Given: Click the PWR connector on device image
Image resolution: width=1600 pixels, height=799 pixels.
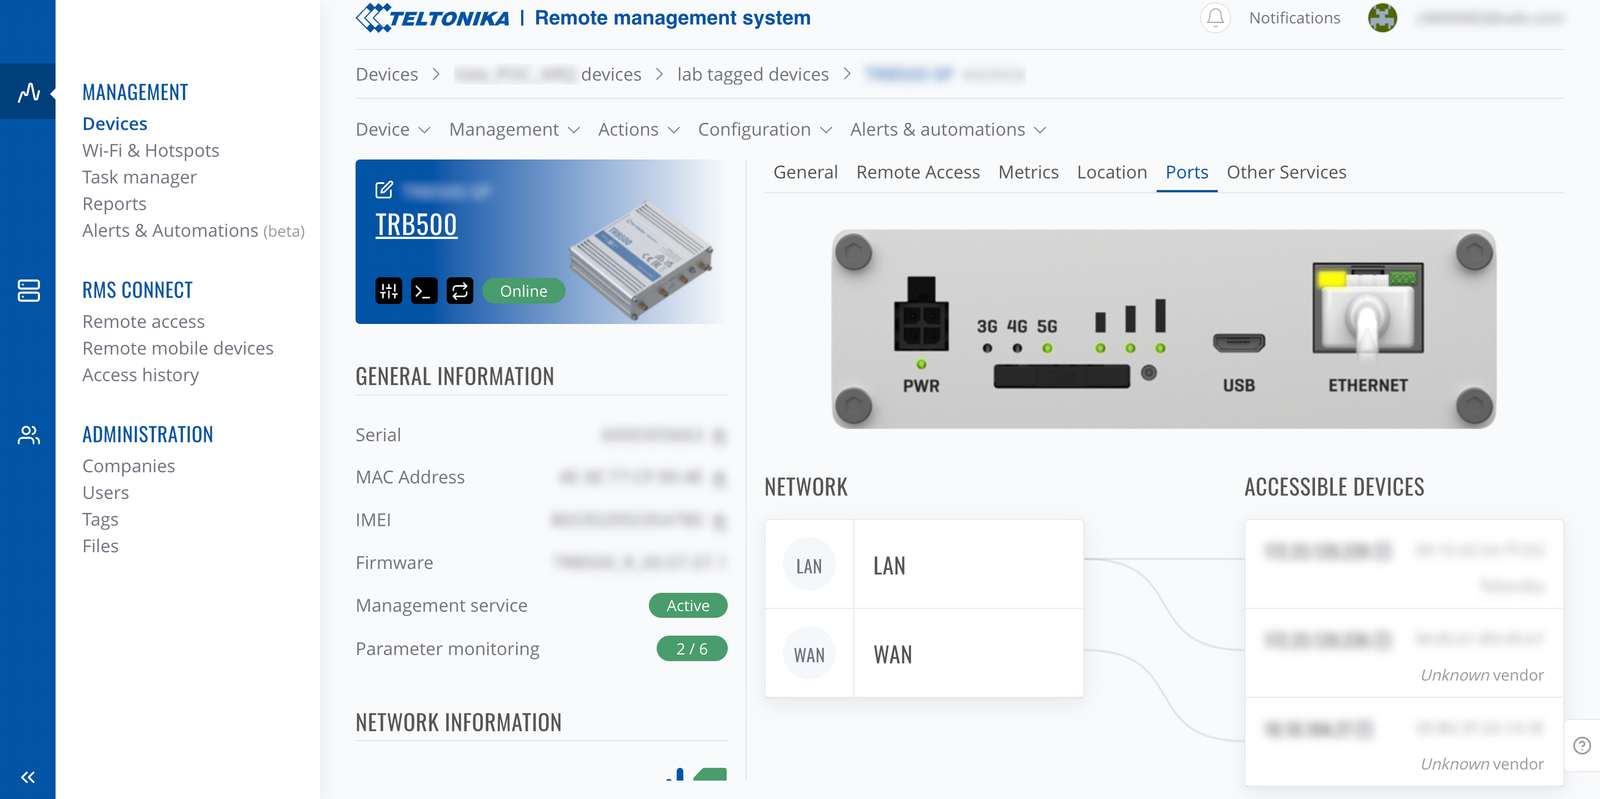Looking at the screenshot, I should coord(921,313).
